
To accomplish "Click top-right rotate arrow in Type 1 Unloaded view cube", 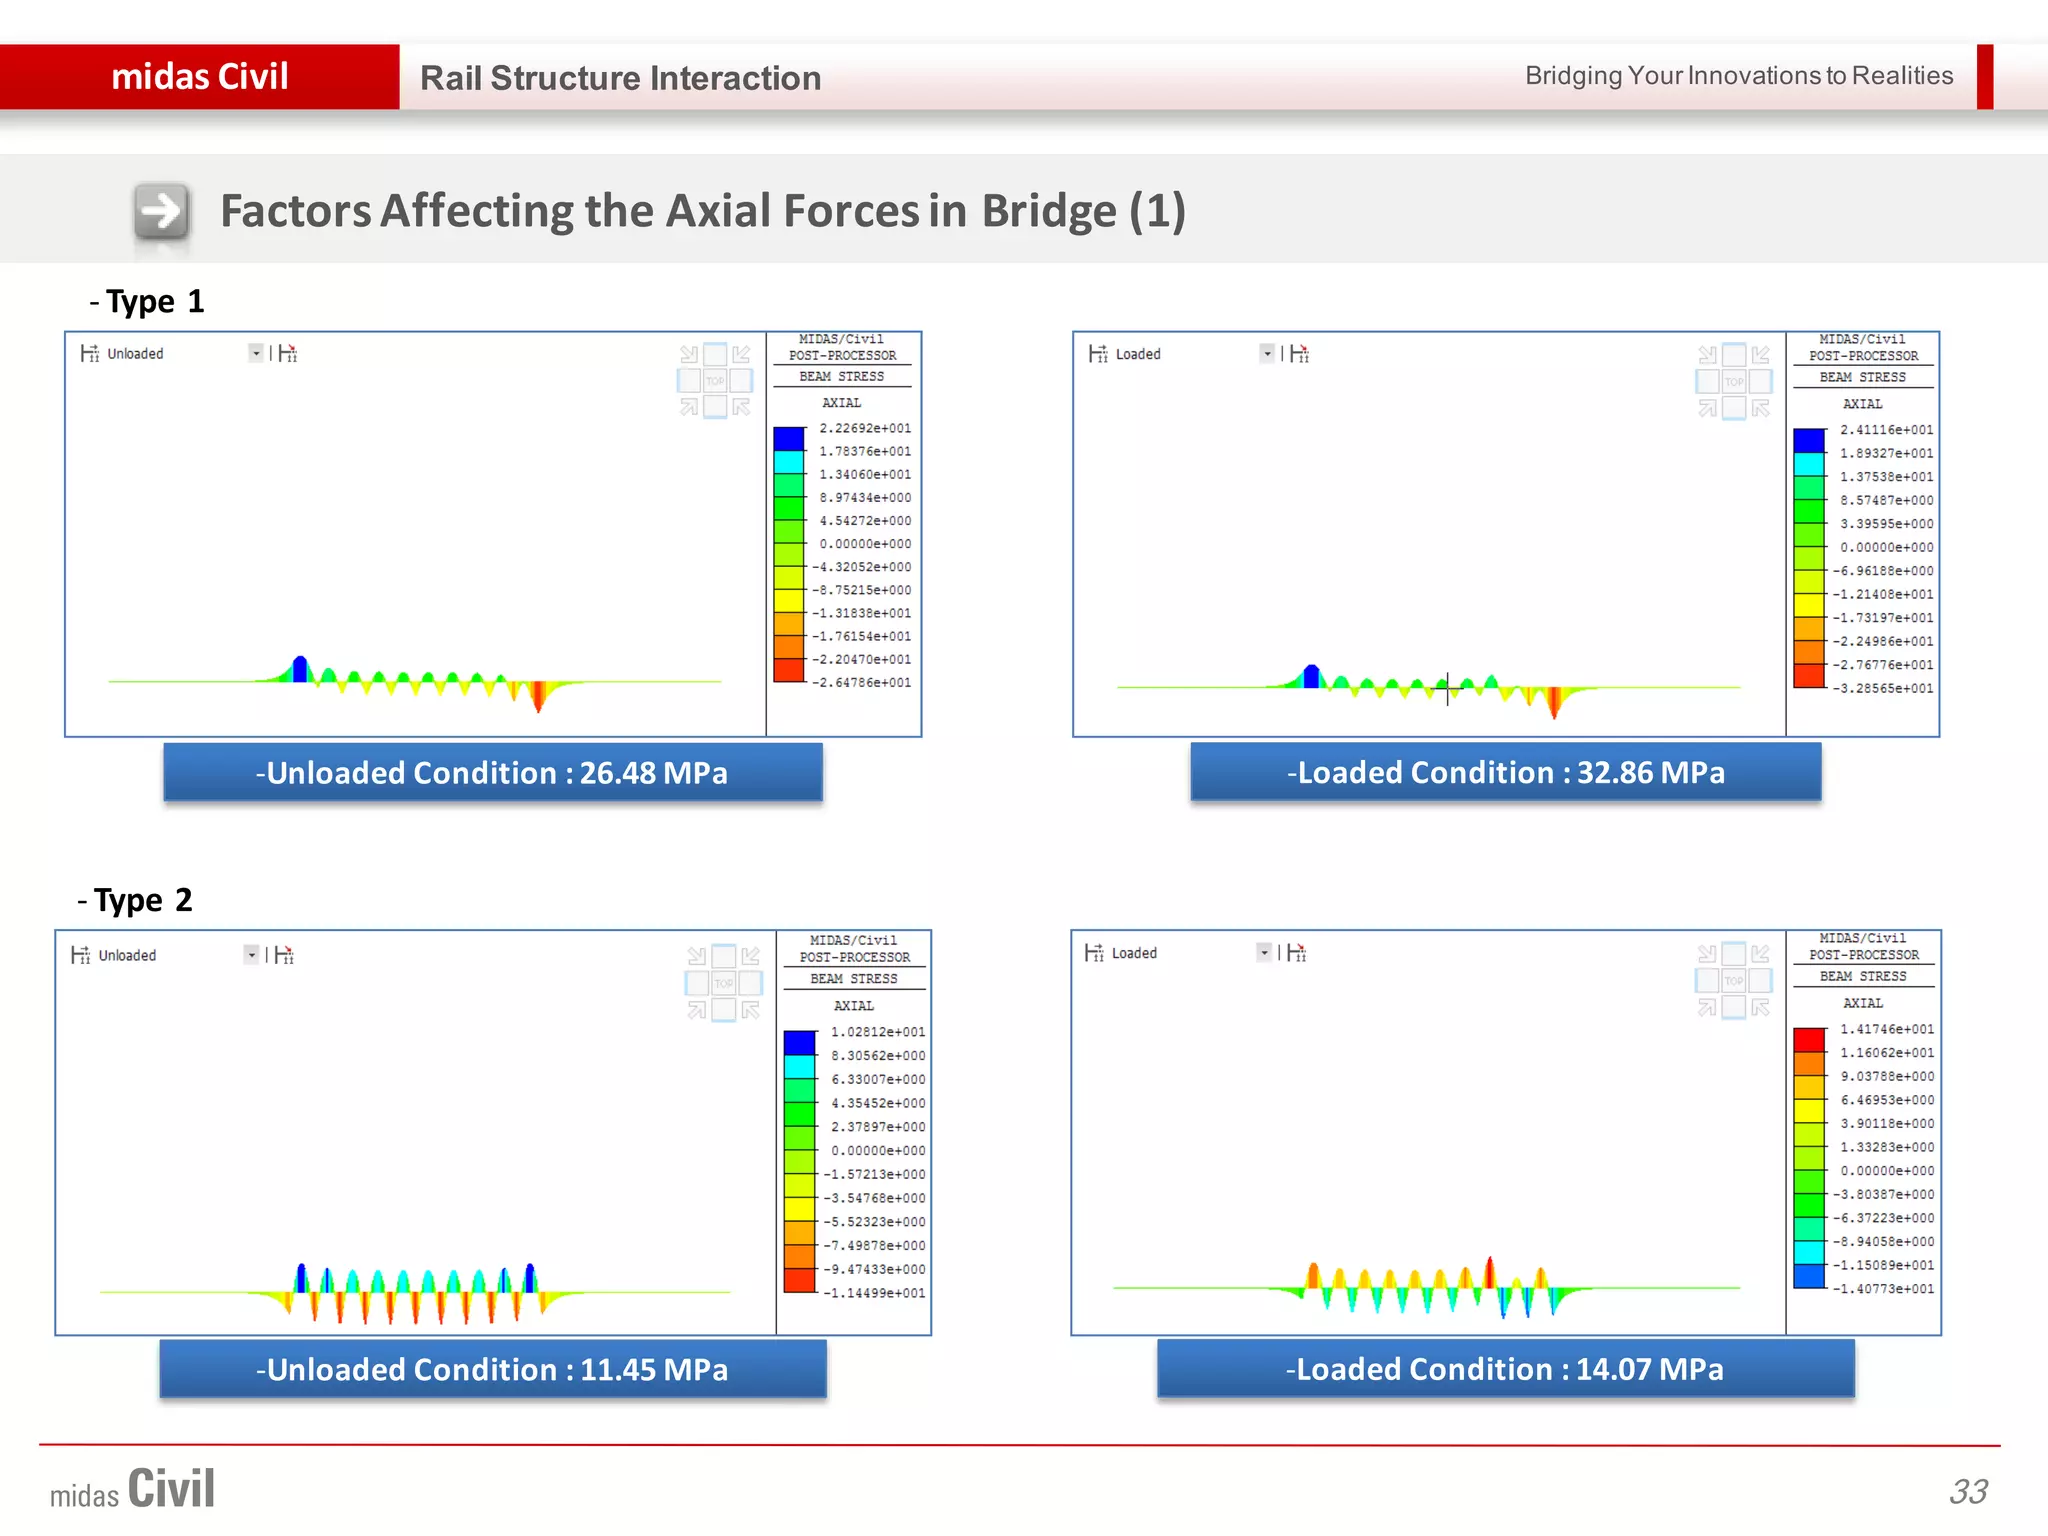I will (741, 355).
